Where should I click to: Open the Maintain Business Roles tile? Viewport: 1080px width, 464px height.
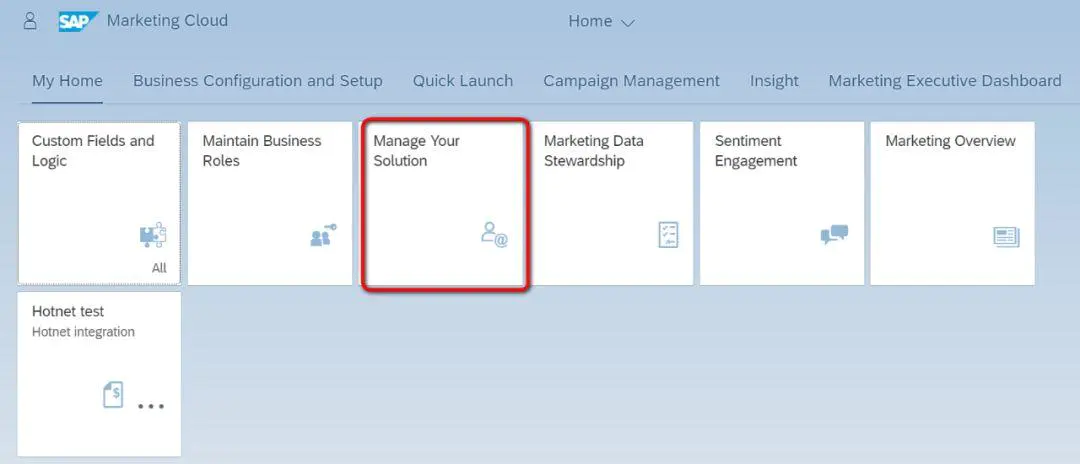[x=270, y=203]
